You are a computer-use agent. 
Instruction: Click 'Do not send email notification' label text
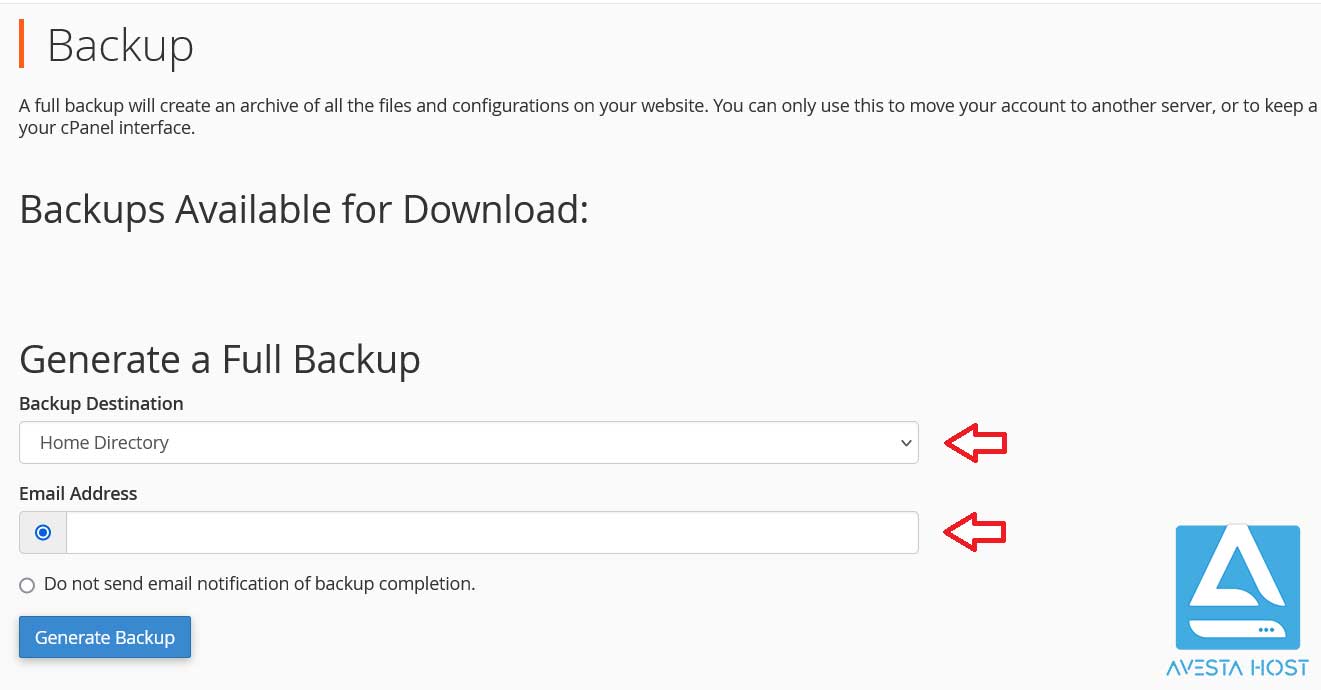pyautogui.click(x=260, y=584)
